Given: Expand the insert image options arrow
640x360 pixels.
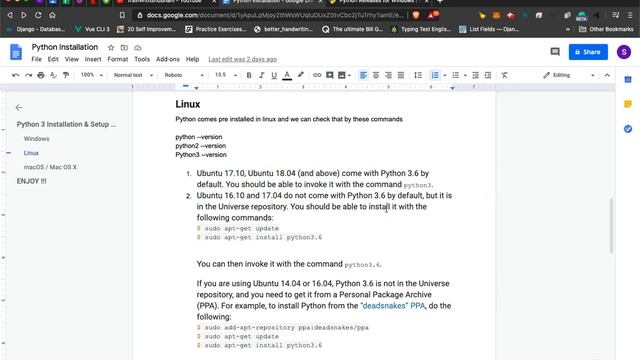Looking at the screenshot, I should click(349, 75).
